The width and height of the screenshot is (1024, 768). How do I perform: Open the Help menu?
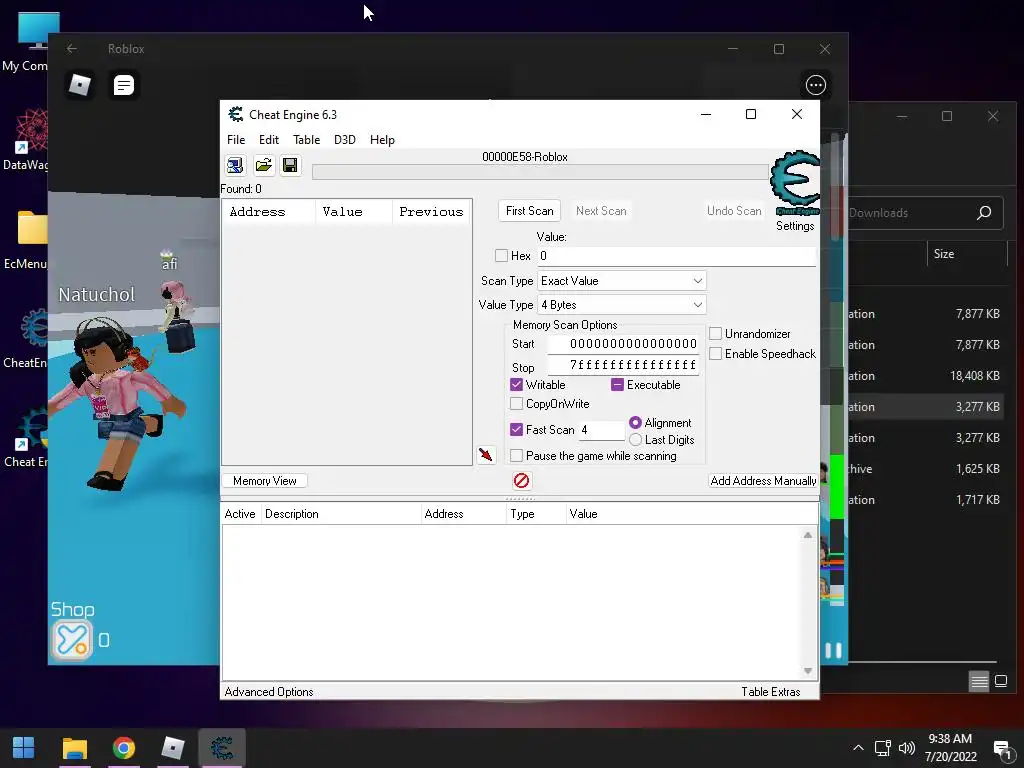click(x=382, y=140)
